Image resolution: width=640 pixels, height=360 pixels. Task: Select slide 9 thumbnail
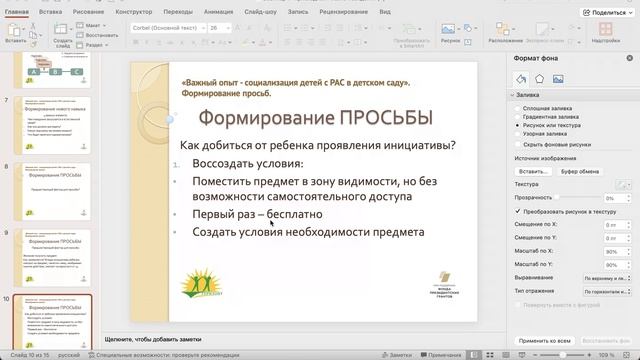click(x=53, y=257)
